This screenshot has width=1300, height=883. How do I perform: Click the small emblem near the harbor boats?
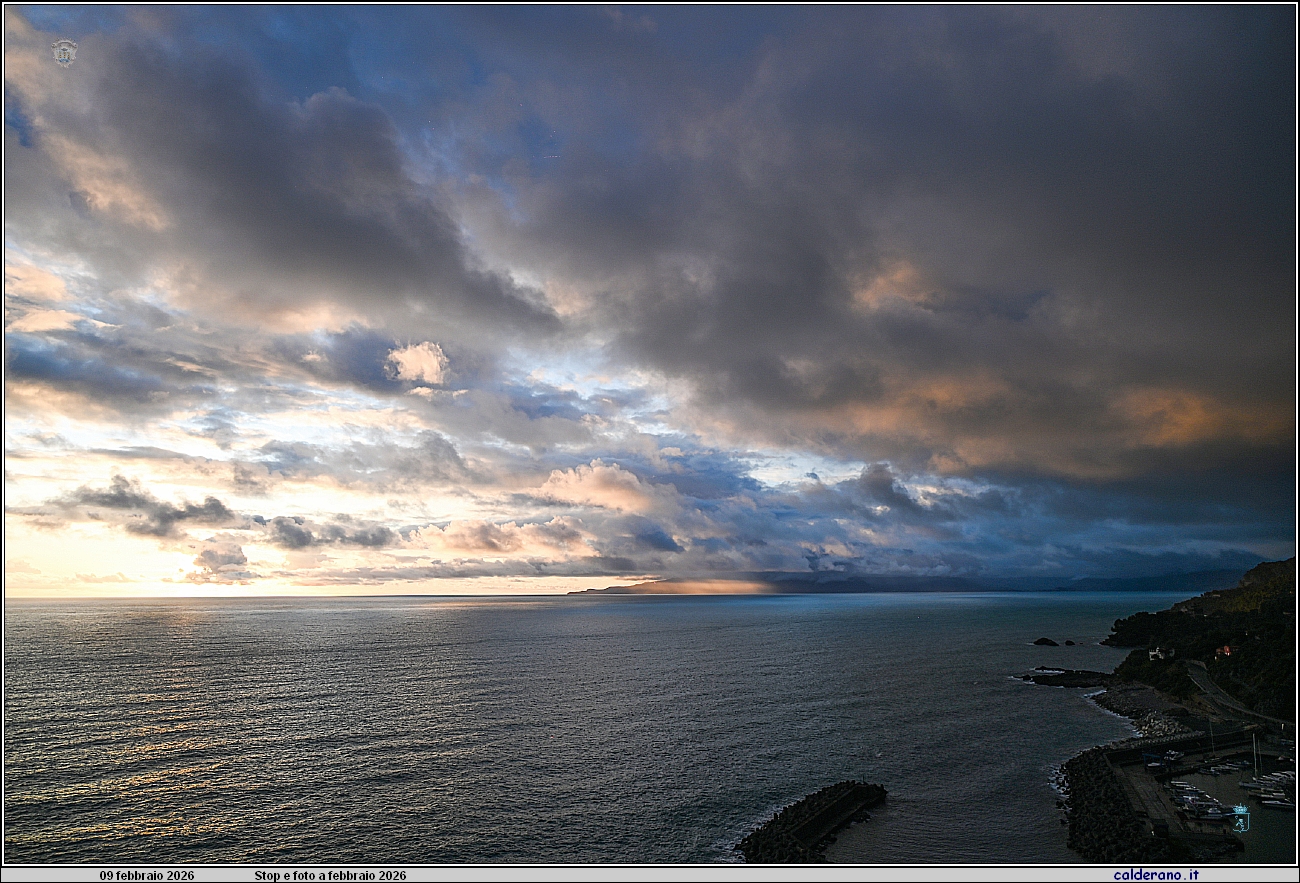coord(1243,817)
